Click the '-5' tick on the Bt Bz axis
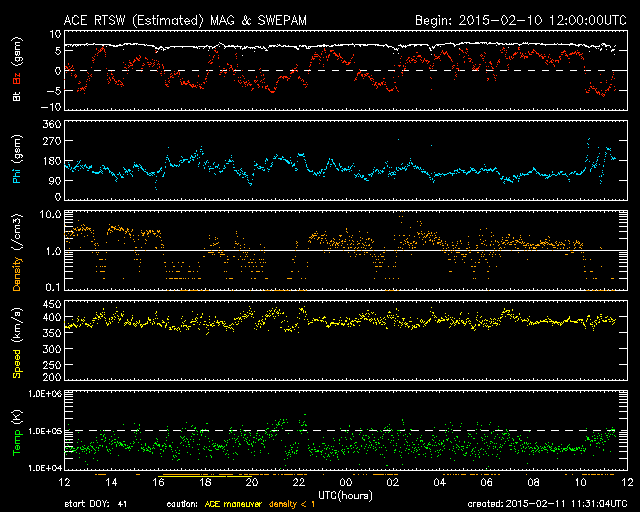640x512 pixels. coord(54,90)
